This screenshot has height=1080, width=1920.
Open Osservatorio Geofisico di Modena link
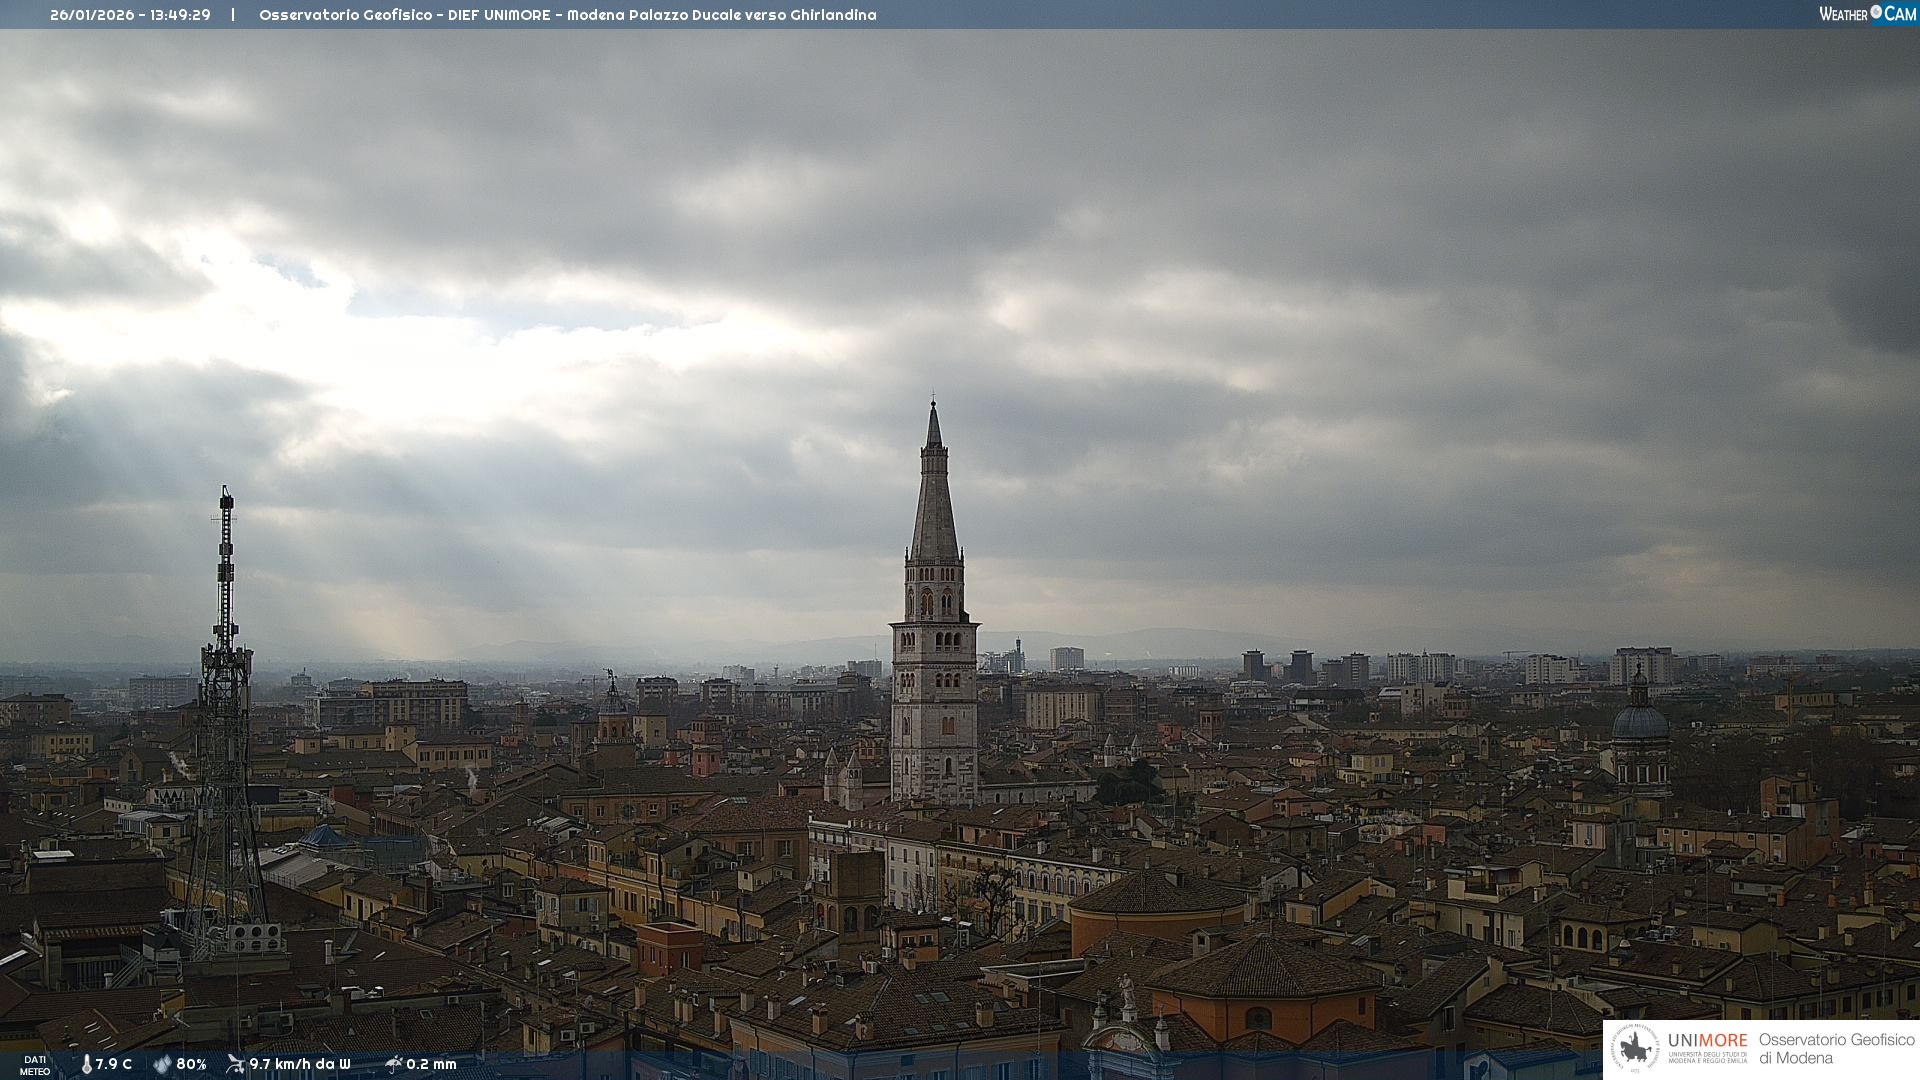tap(1836, 1049)
